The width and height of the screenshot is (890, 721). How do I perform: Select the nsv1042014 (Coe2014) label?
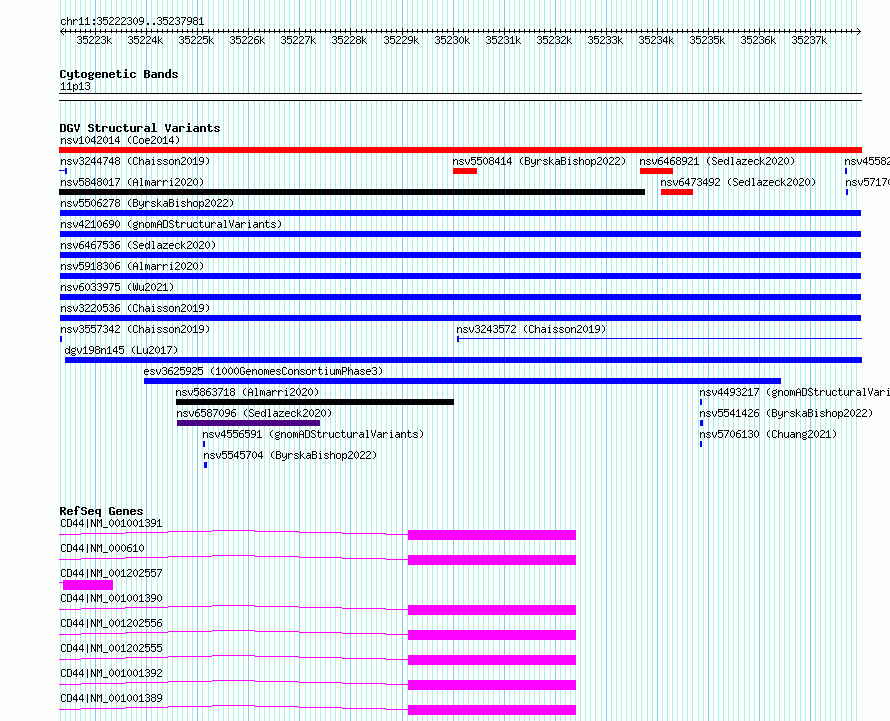120,140
